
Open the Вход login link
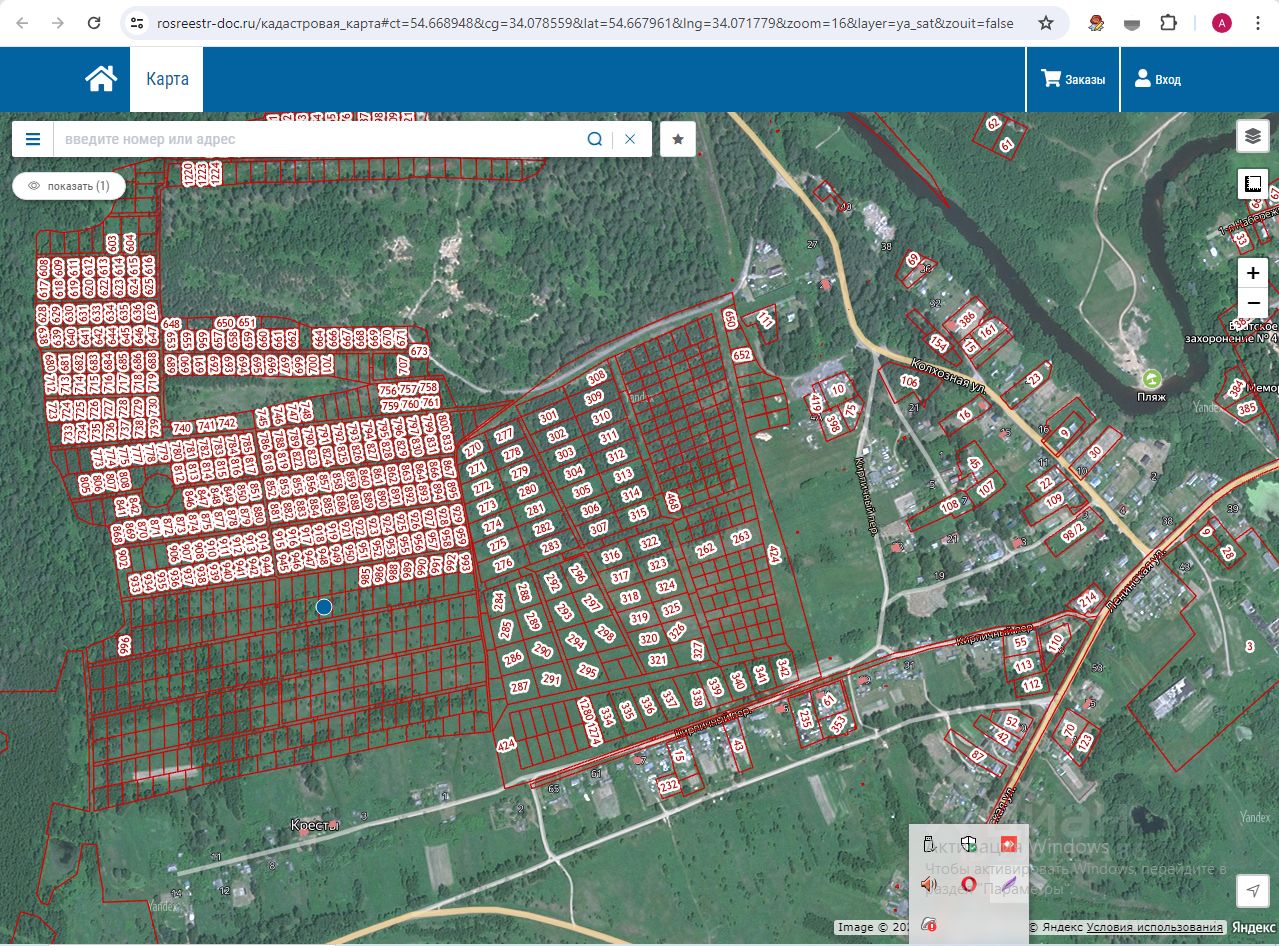point(1157,79)
